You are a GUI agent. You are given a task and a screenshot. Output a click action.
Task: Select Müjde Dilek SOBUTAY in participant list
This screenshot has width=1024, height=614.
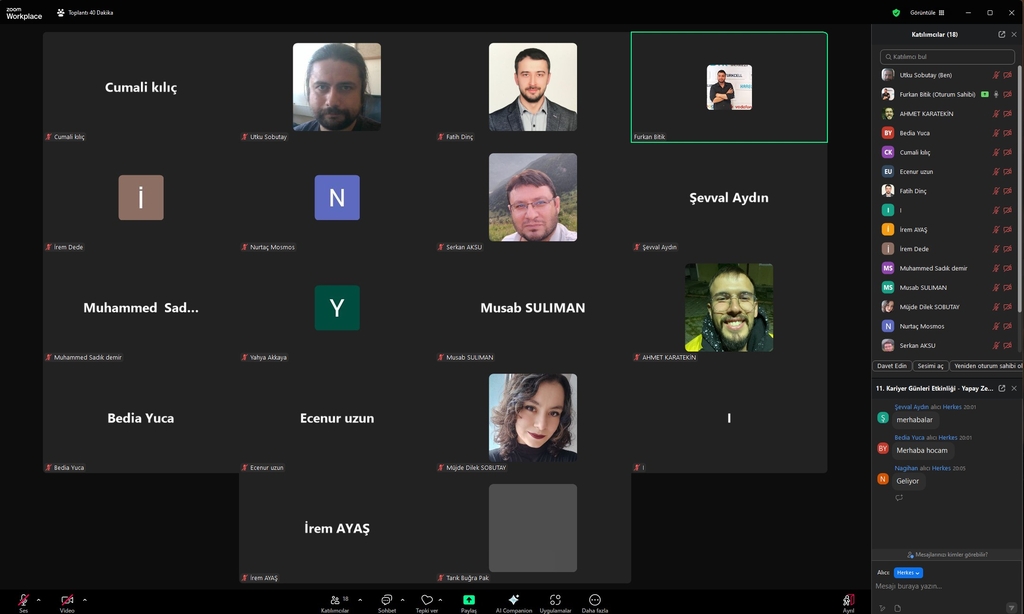pos(947,307)
